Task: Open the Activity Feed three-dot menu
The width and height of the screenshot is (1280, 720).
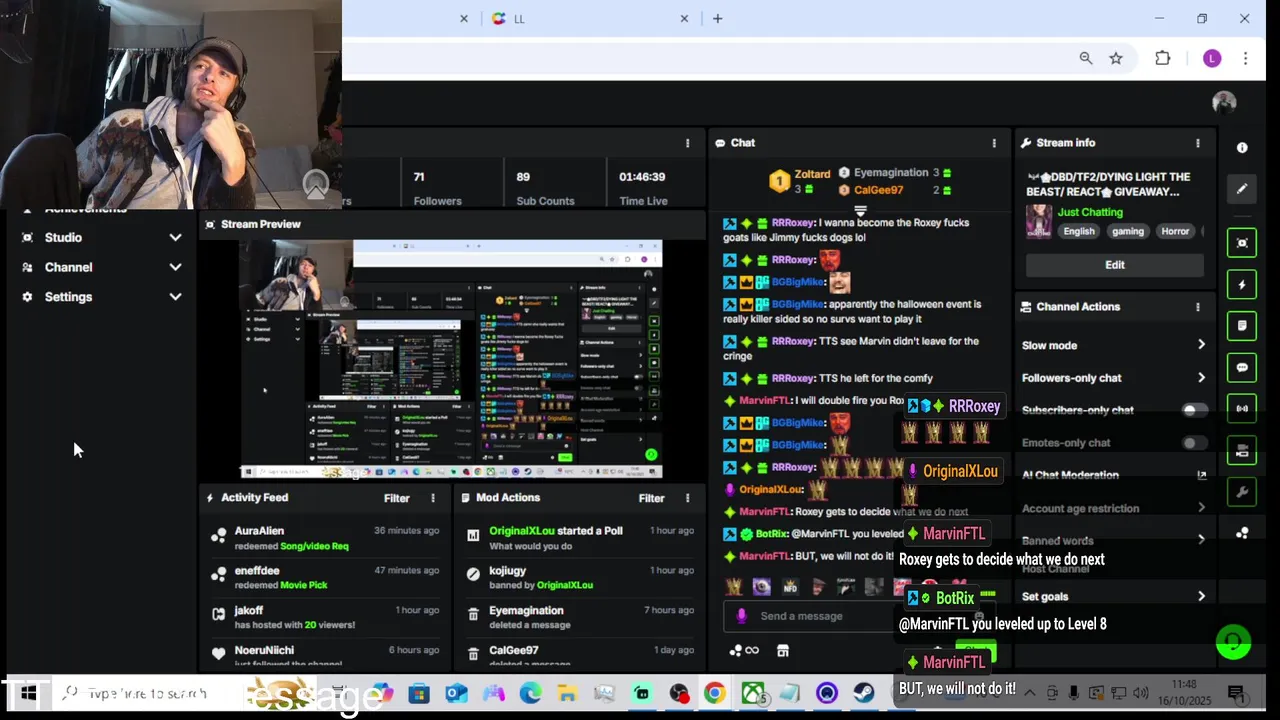Action: coord(433,498)
